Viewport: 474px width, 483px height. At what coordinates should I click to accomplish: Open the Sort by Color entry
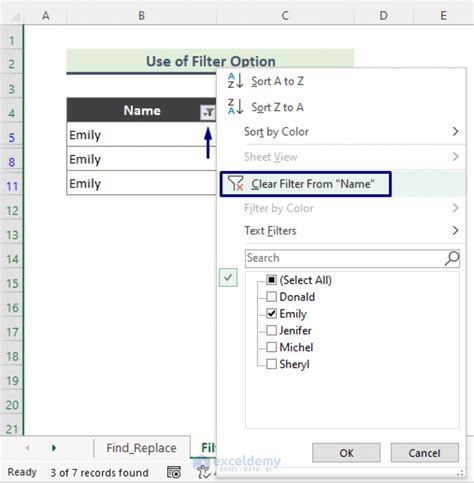(x=342, y=132)
